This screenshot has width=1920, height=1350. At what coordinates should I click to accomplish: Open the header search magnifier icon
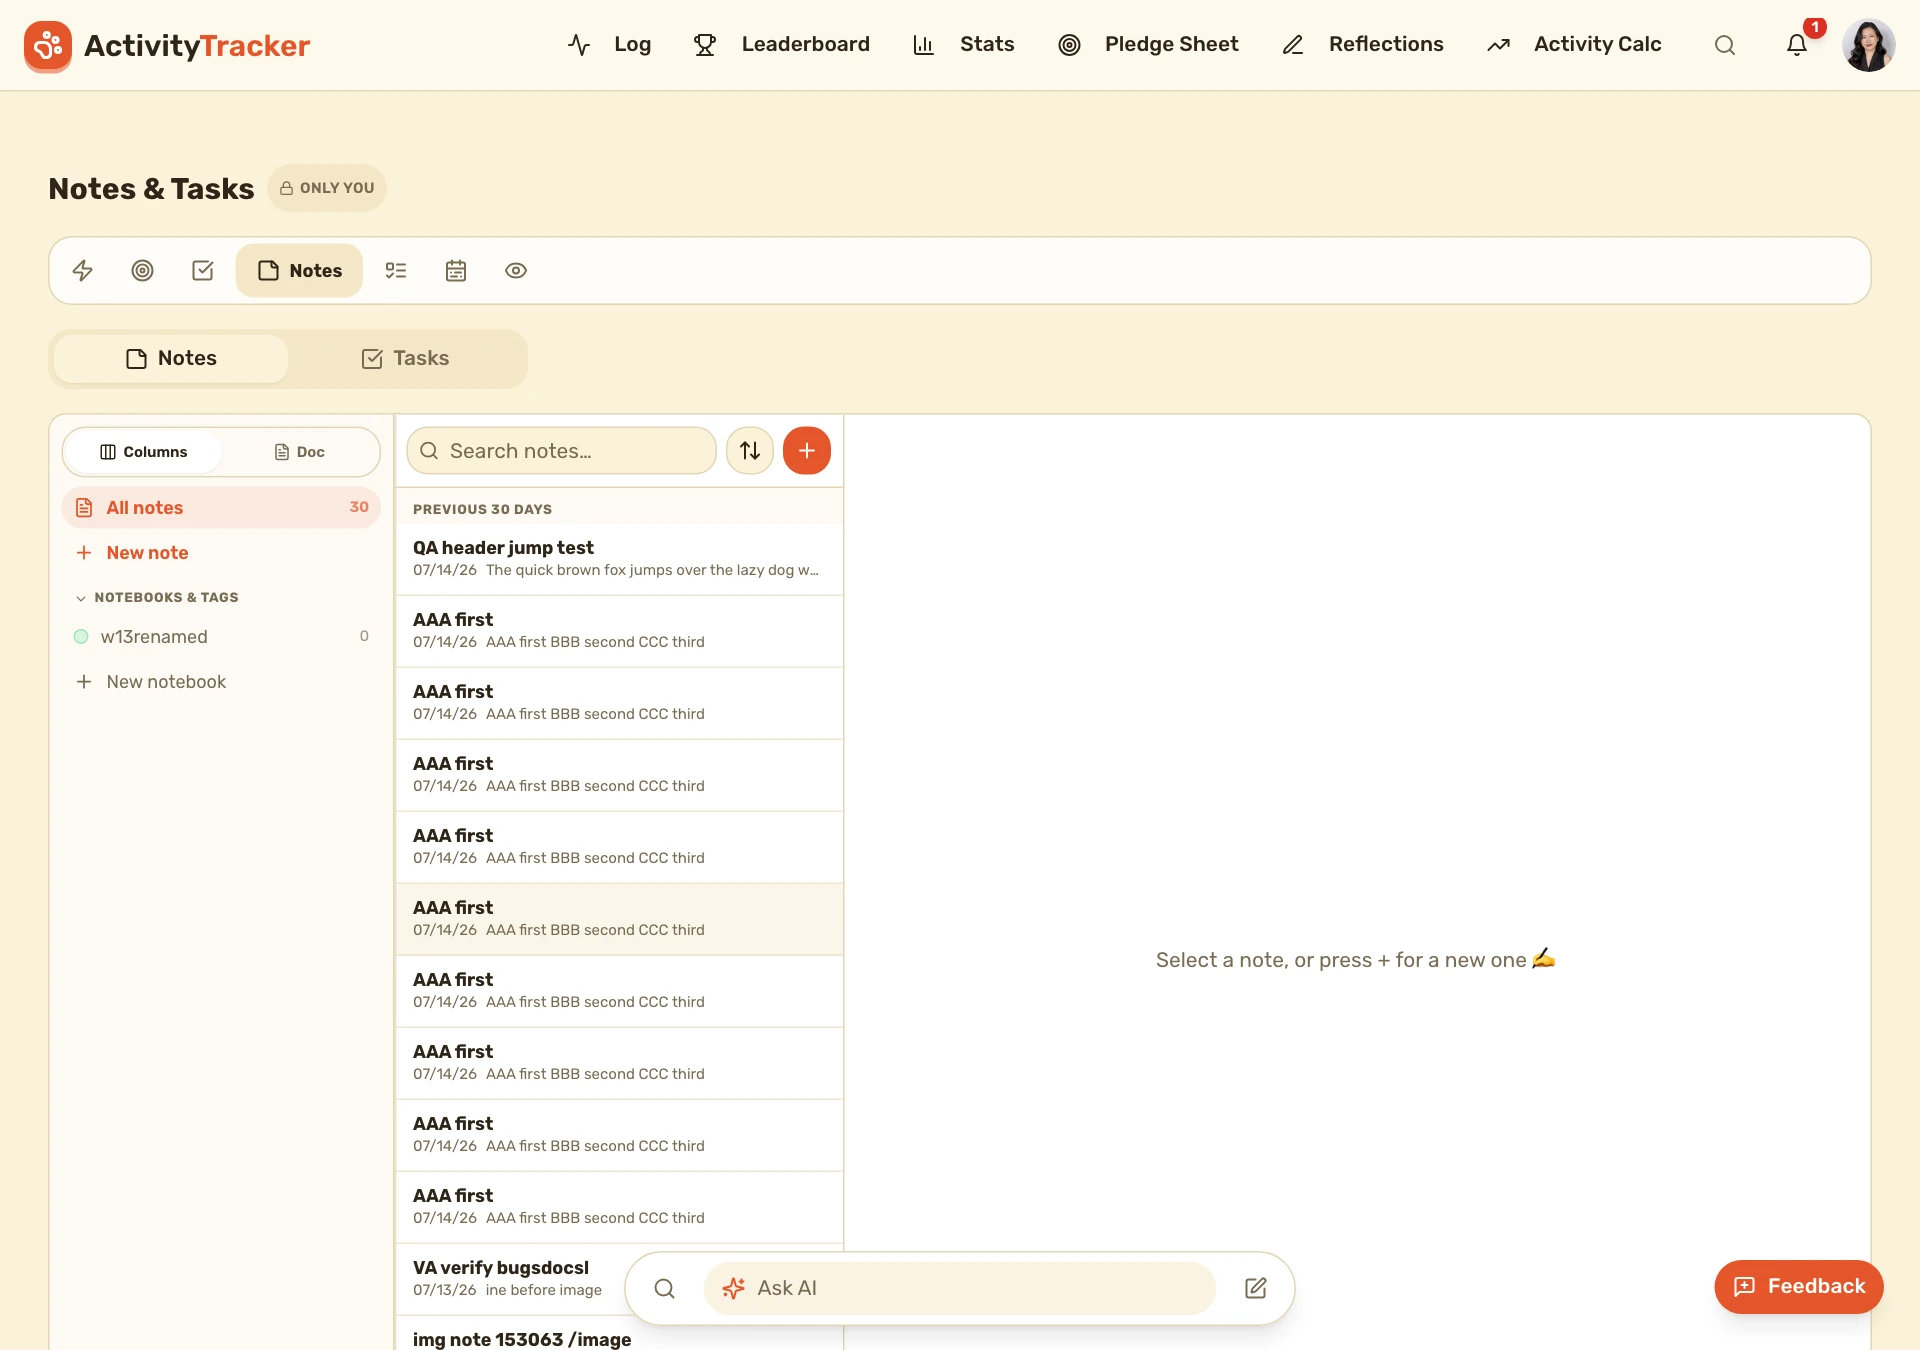pyautogui.click(x=1725, y=45)
